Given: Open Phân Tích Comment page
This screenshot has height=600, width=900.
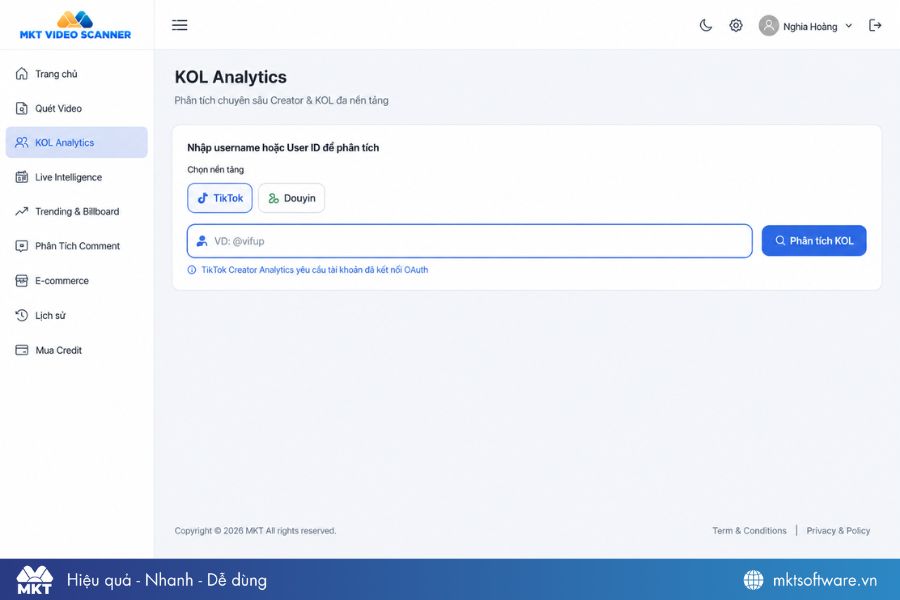Looking at the screenshot, I should click(76, 246).
